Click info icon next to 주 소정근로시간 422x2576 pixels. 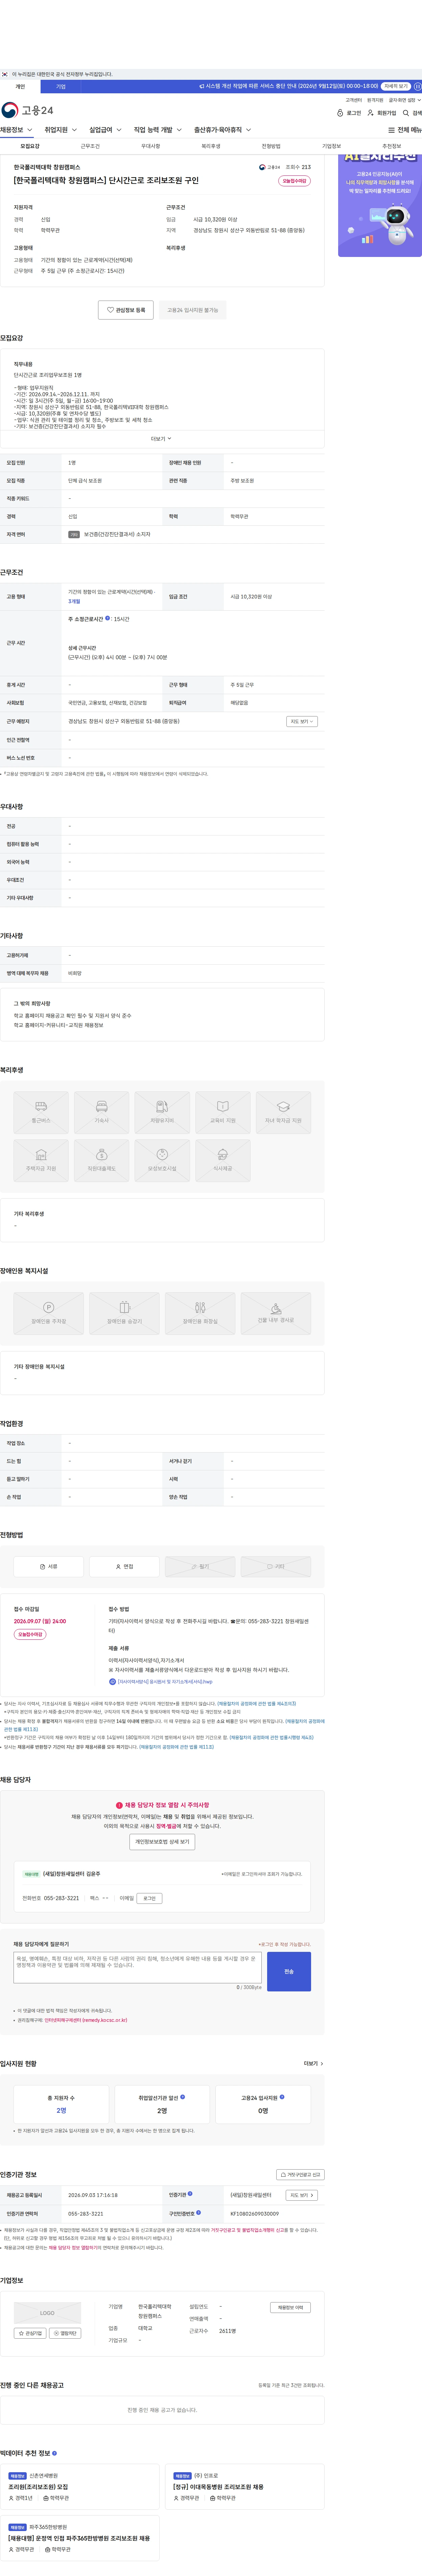(108, 618)
